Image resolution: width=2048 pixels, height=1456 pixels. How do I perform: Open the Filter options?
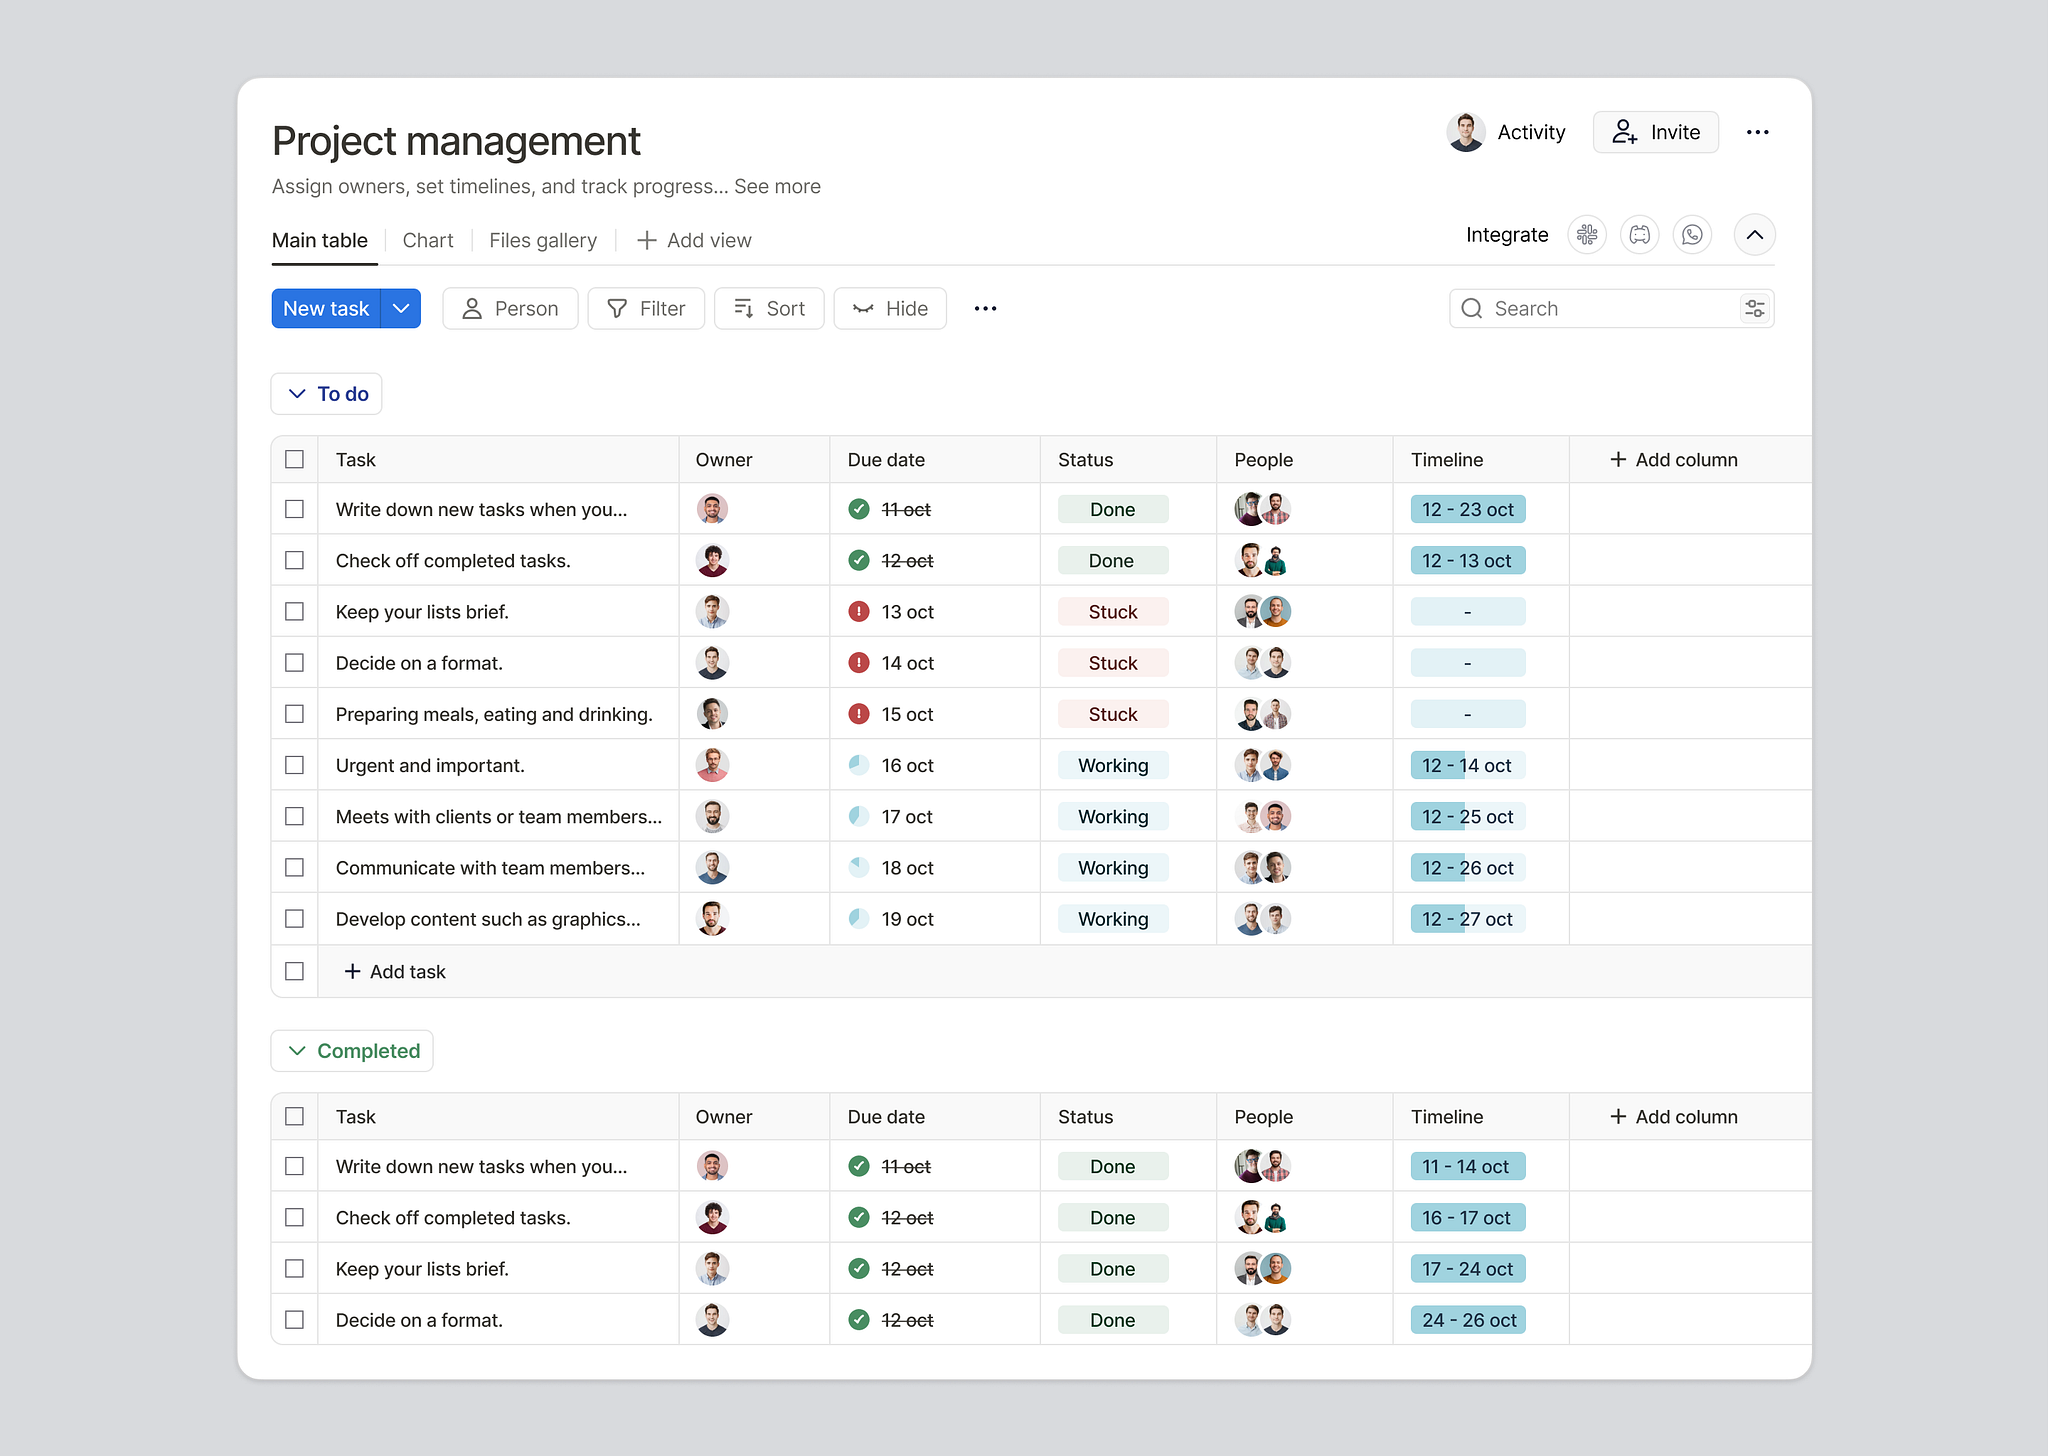(646, 308)
